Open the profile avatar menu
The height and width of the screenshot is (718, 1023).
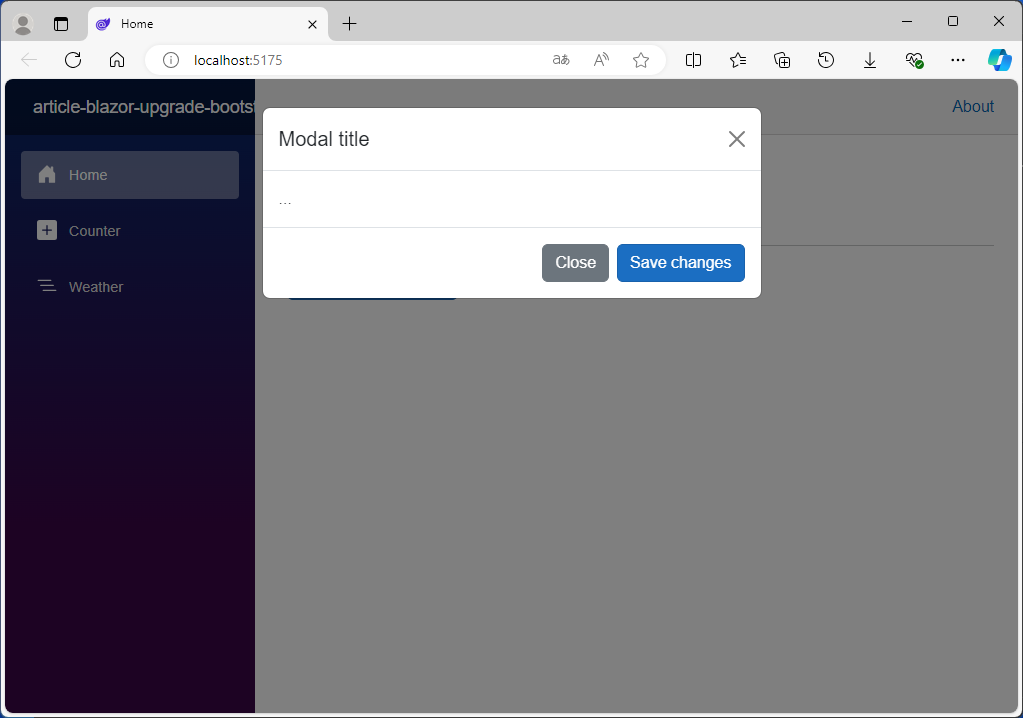(23, 24)
